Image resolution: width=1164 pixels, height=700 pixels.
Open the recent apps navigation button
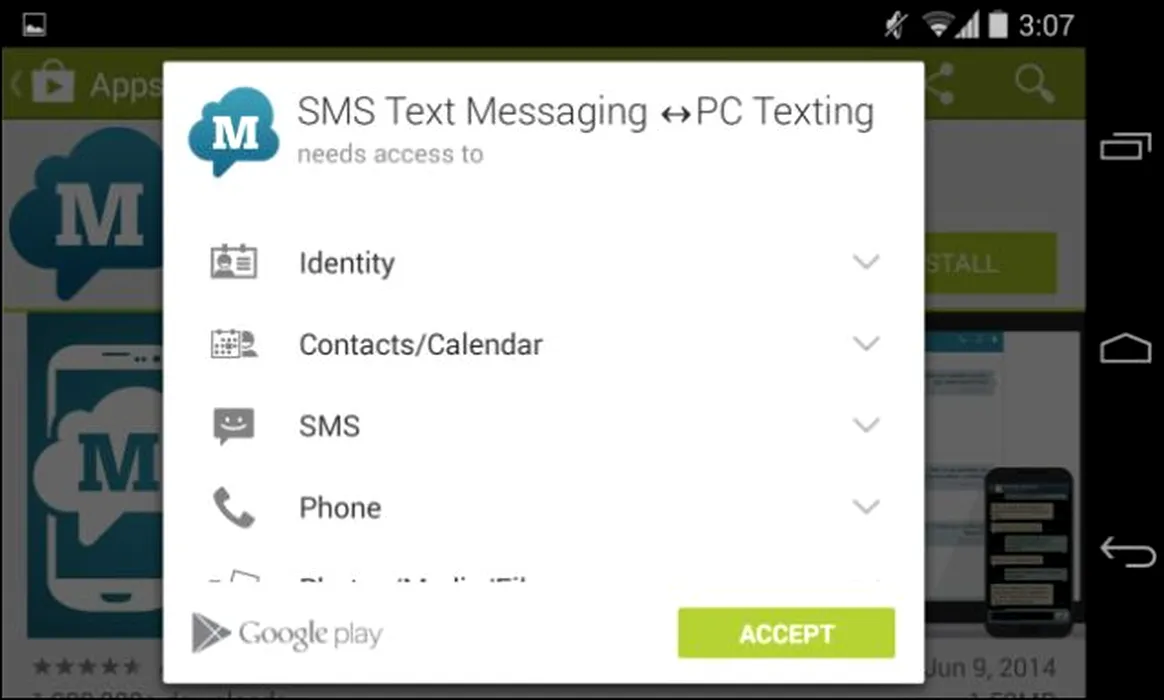[1125, 145]
